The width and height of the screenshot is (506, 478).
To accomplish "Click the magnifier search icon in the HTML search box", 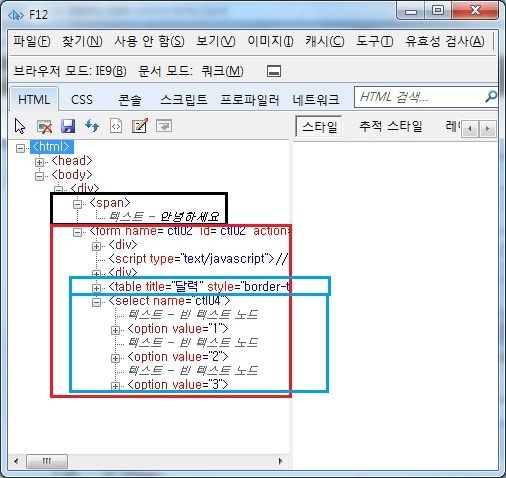I will point(491,97).
